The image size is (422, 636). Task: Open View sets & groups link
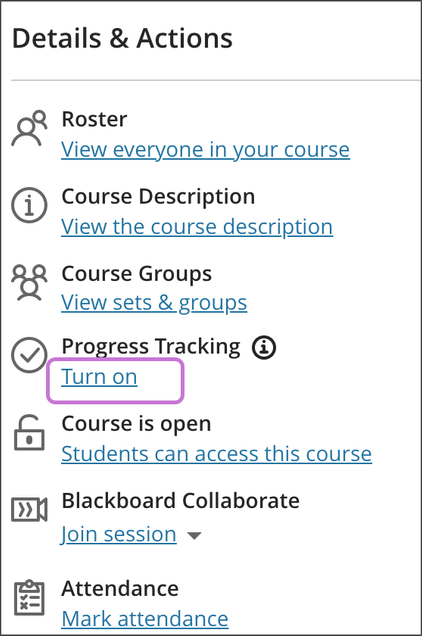(x=154, y=303)
